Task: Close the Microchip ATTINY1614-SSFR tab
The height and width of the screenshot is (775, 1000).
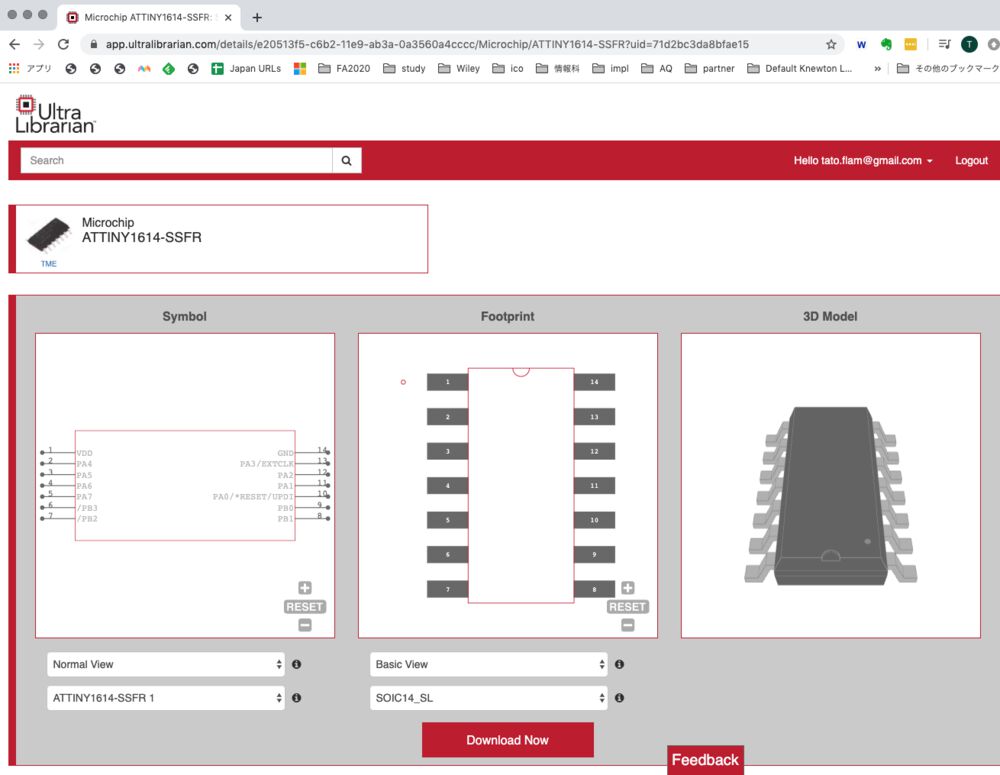Action: click(x=228, y=17)
